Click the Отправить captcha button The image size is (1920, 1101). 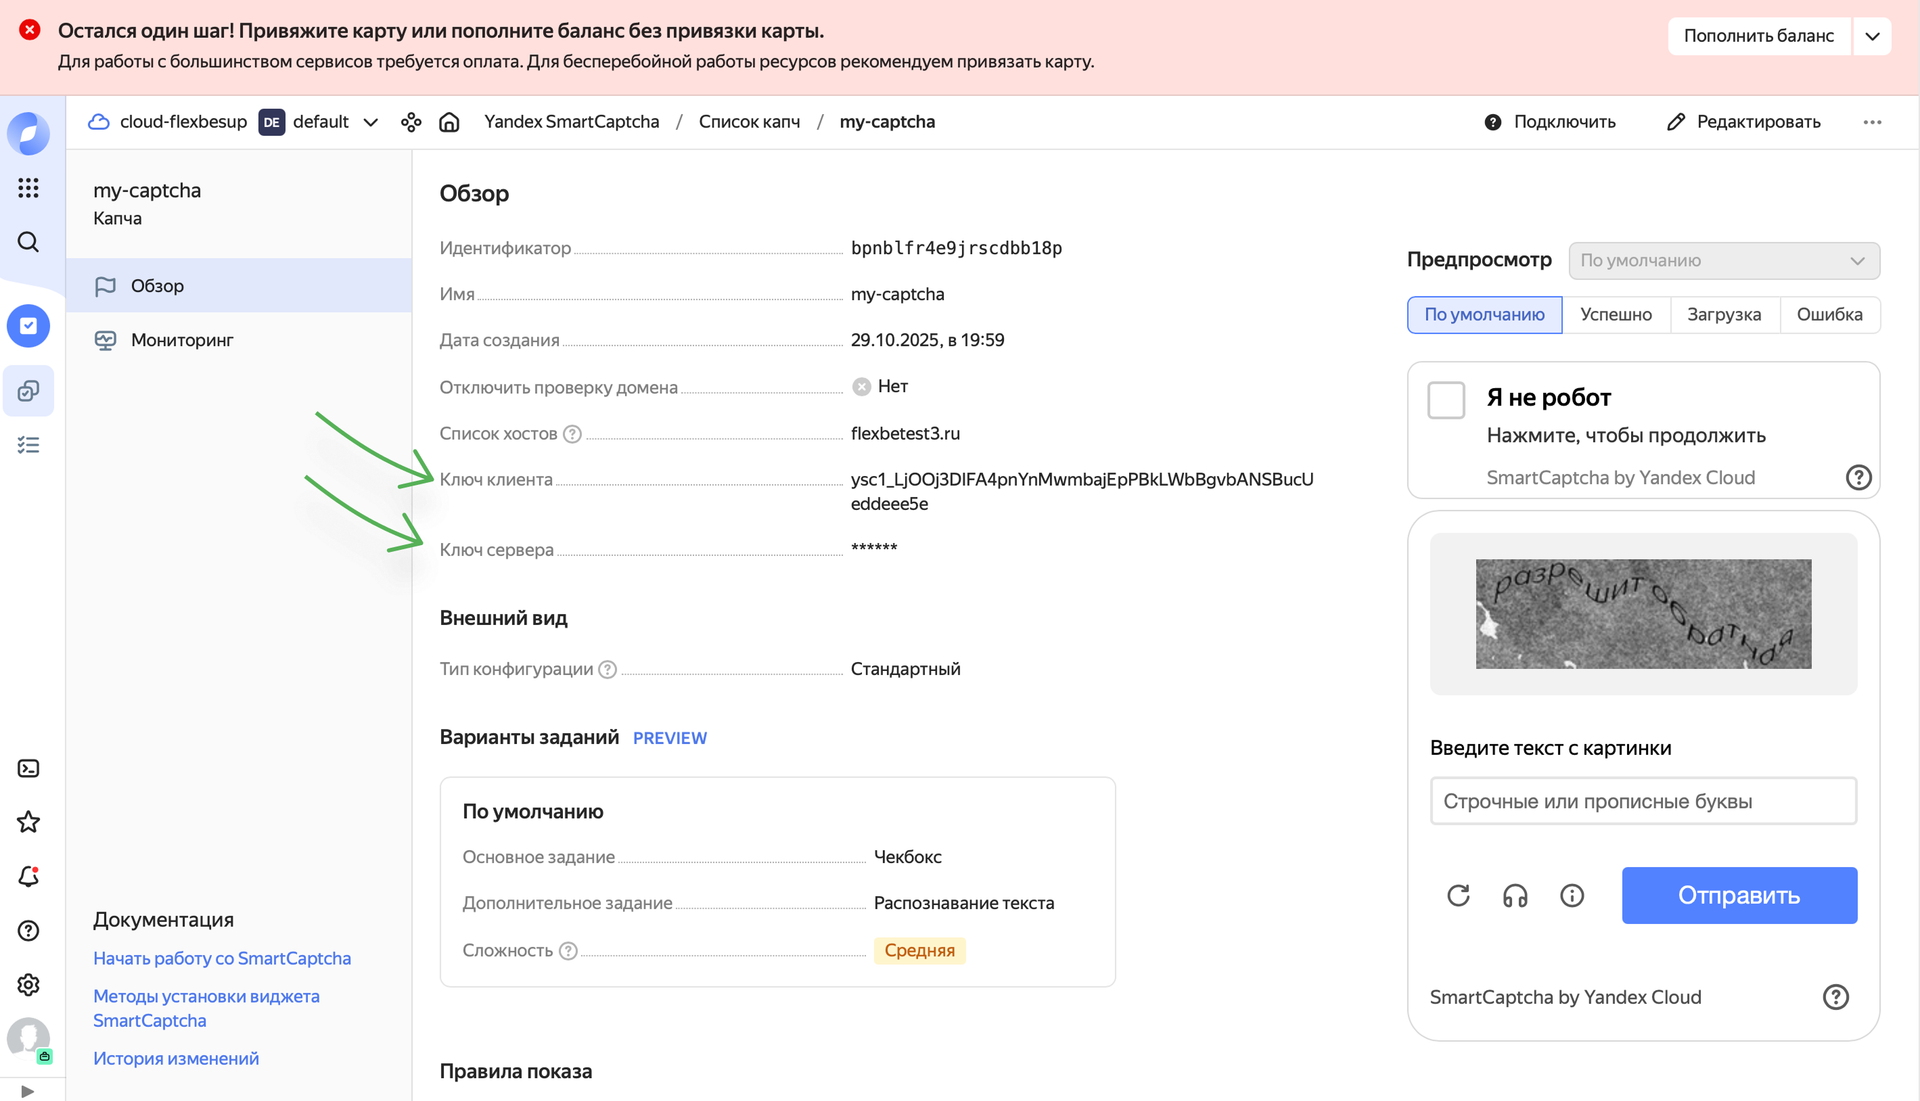tap(1739, 895)
